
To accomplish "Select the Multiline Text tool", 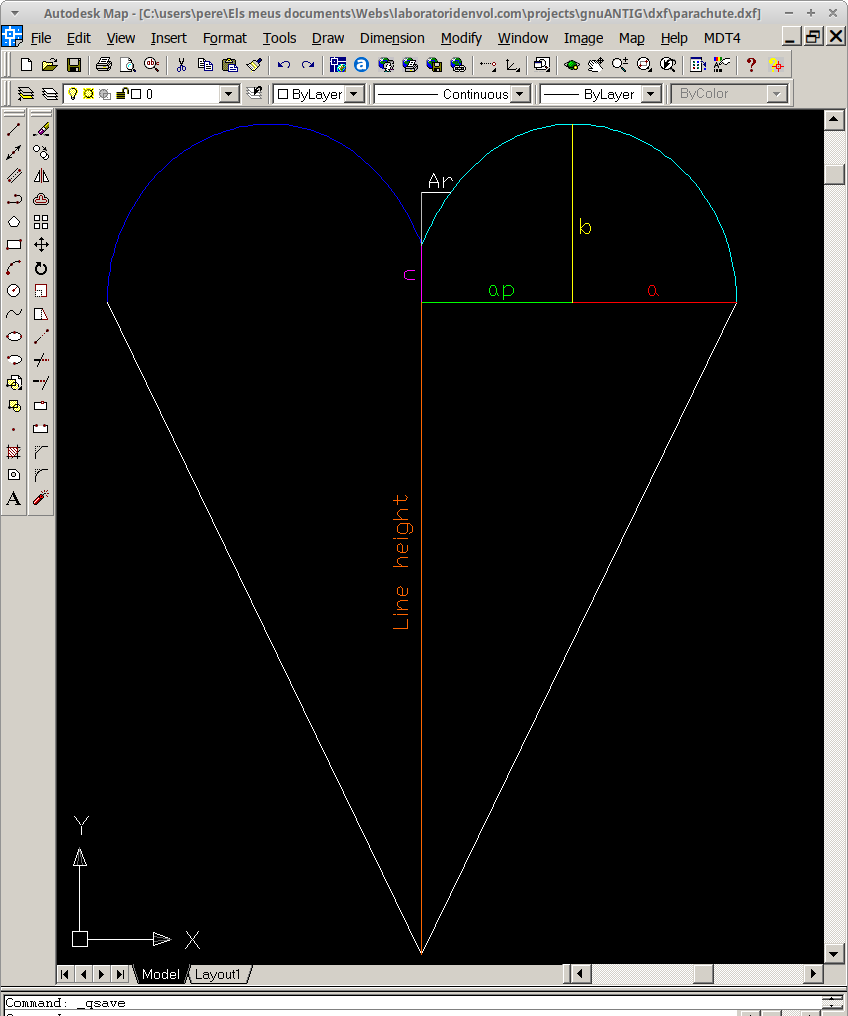I will point(14,498).
